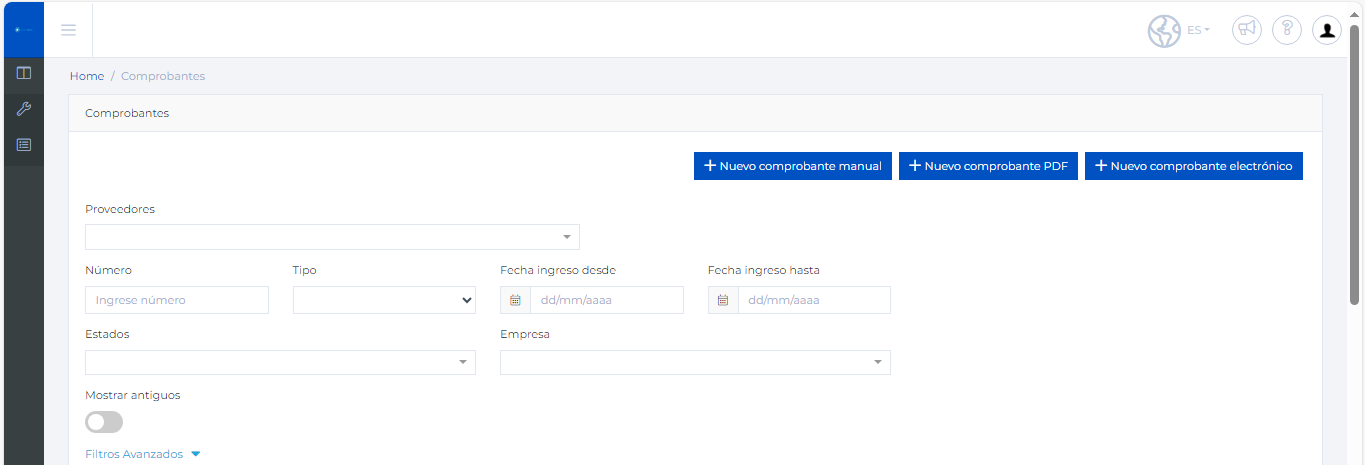Open the help question mark icon
The image size is (1365, 465).
click(1287, 30)
